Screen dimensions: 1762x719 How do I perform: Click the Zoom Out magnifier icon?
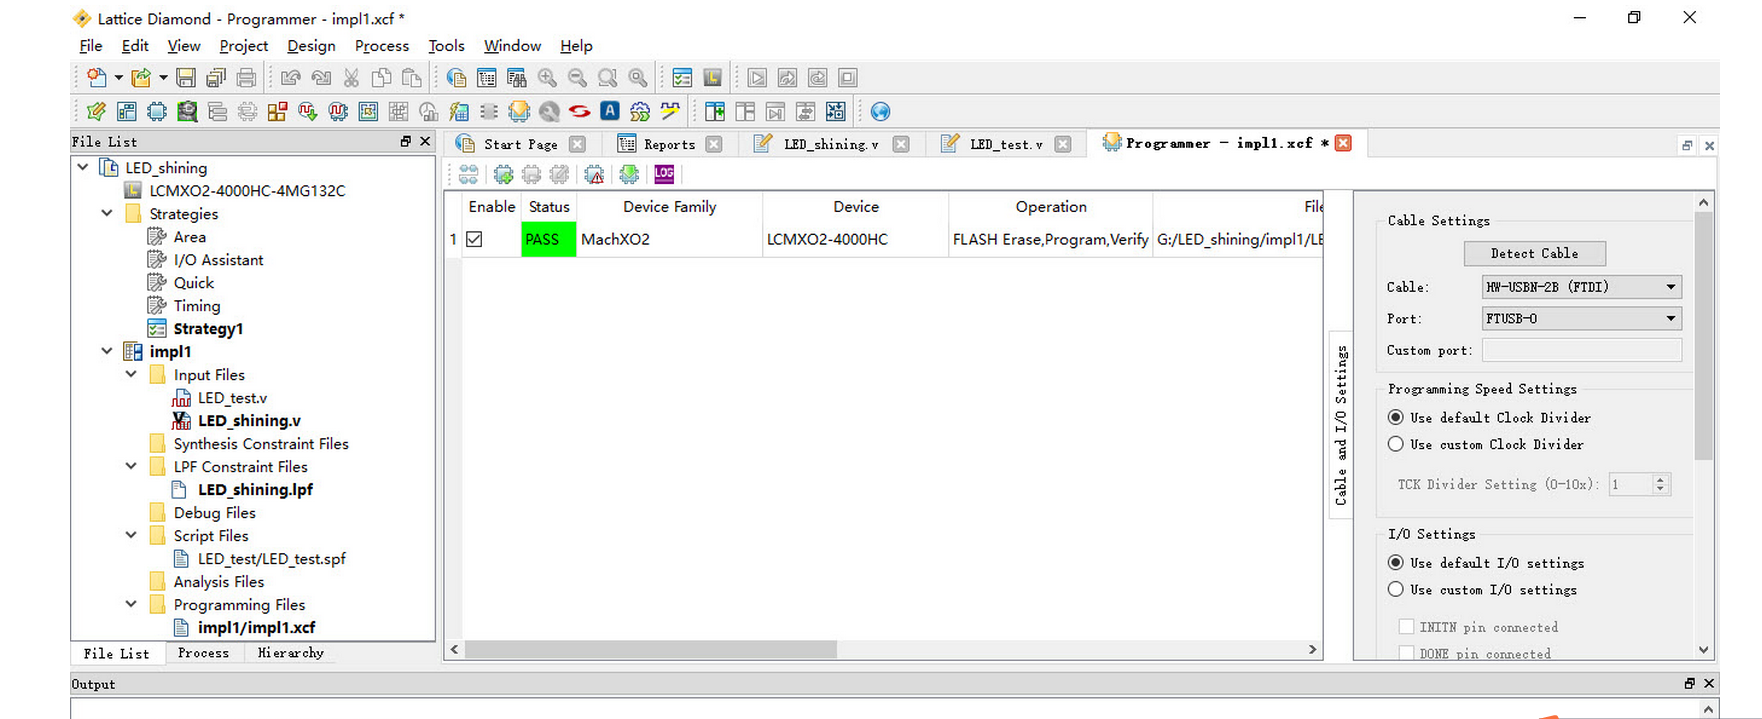coord(577,77)
